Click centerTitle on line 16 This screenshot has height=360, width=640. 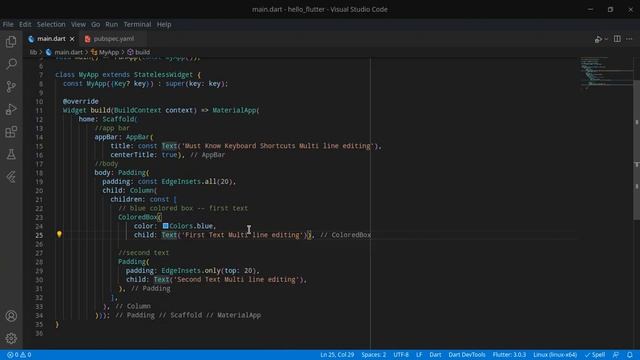click(x=133, y=155)
